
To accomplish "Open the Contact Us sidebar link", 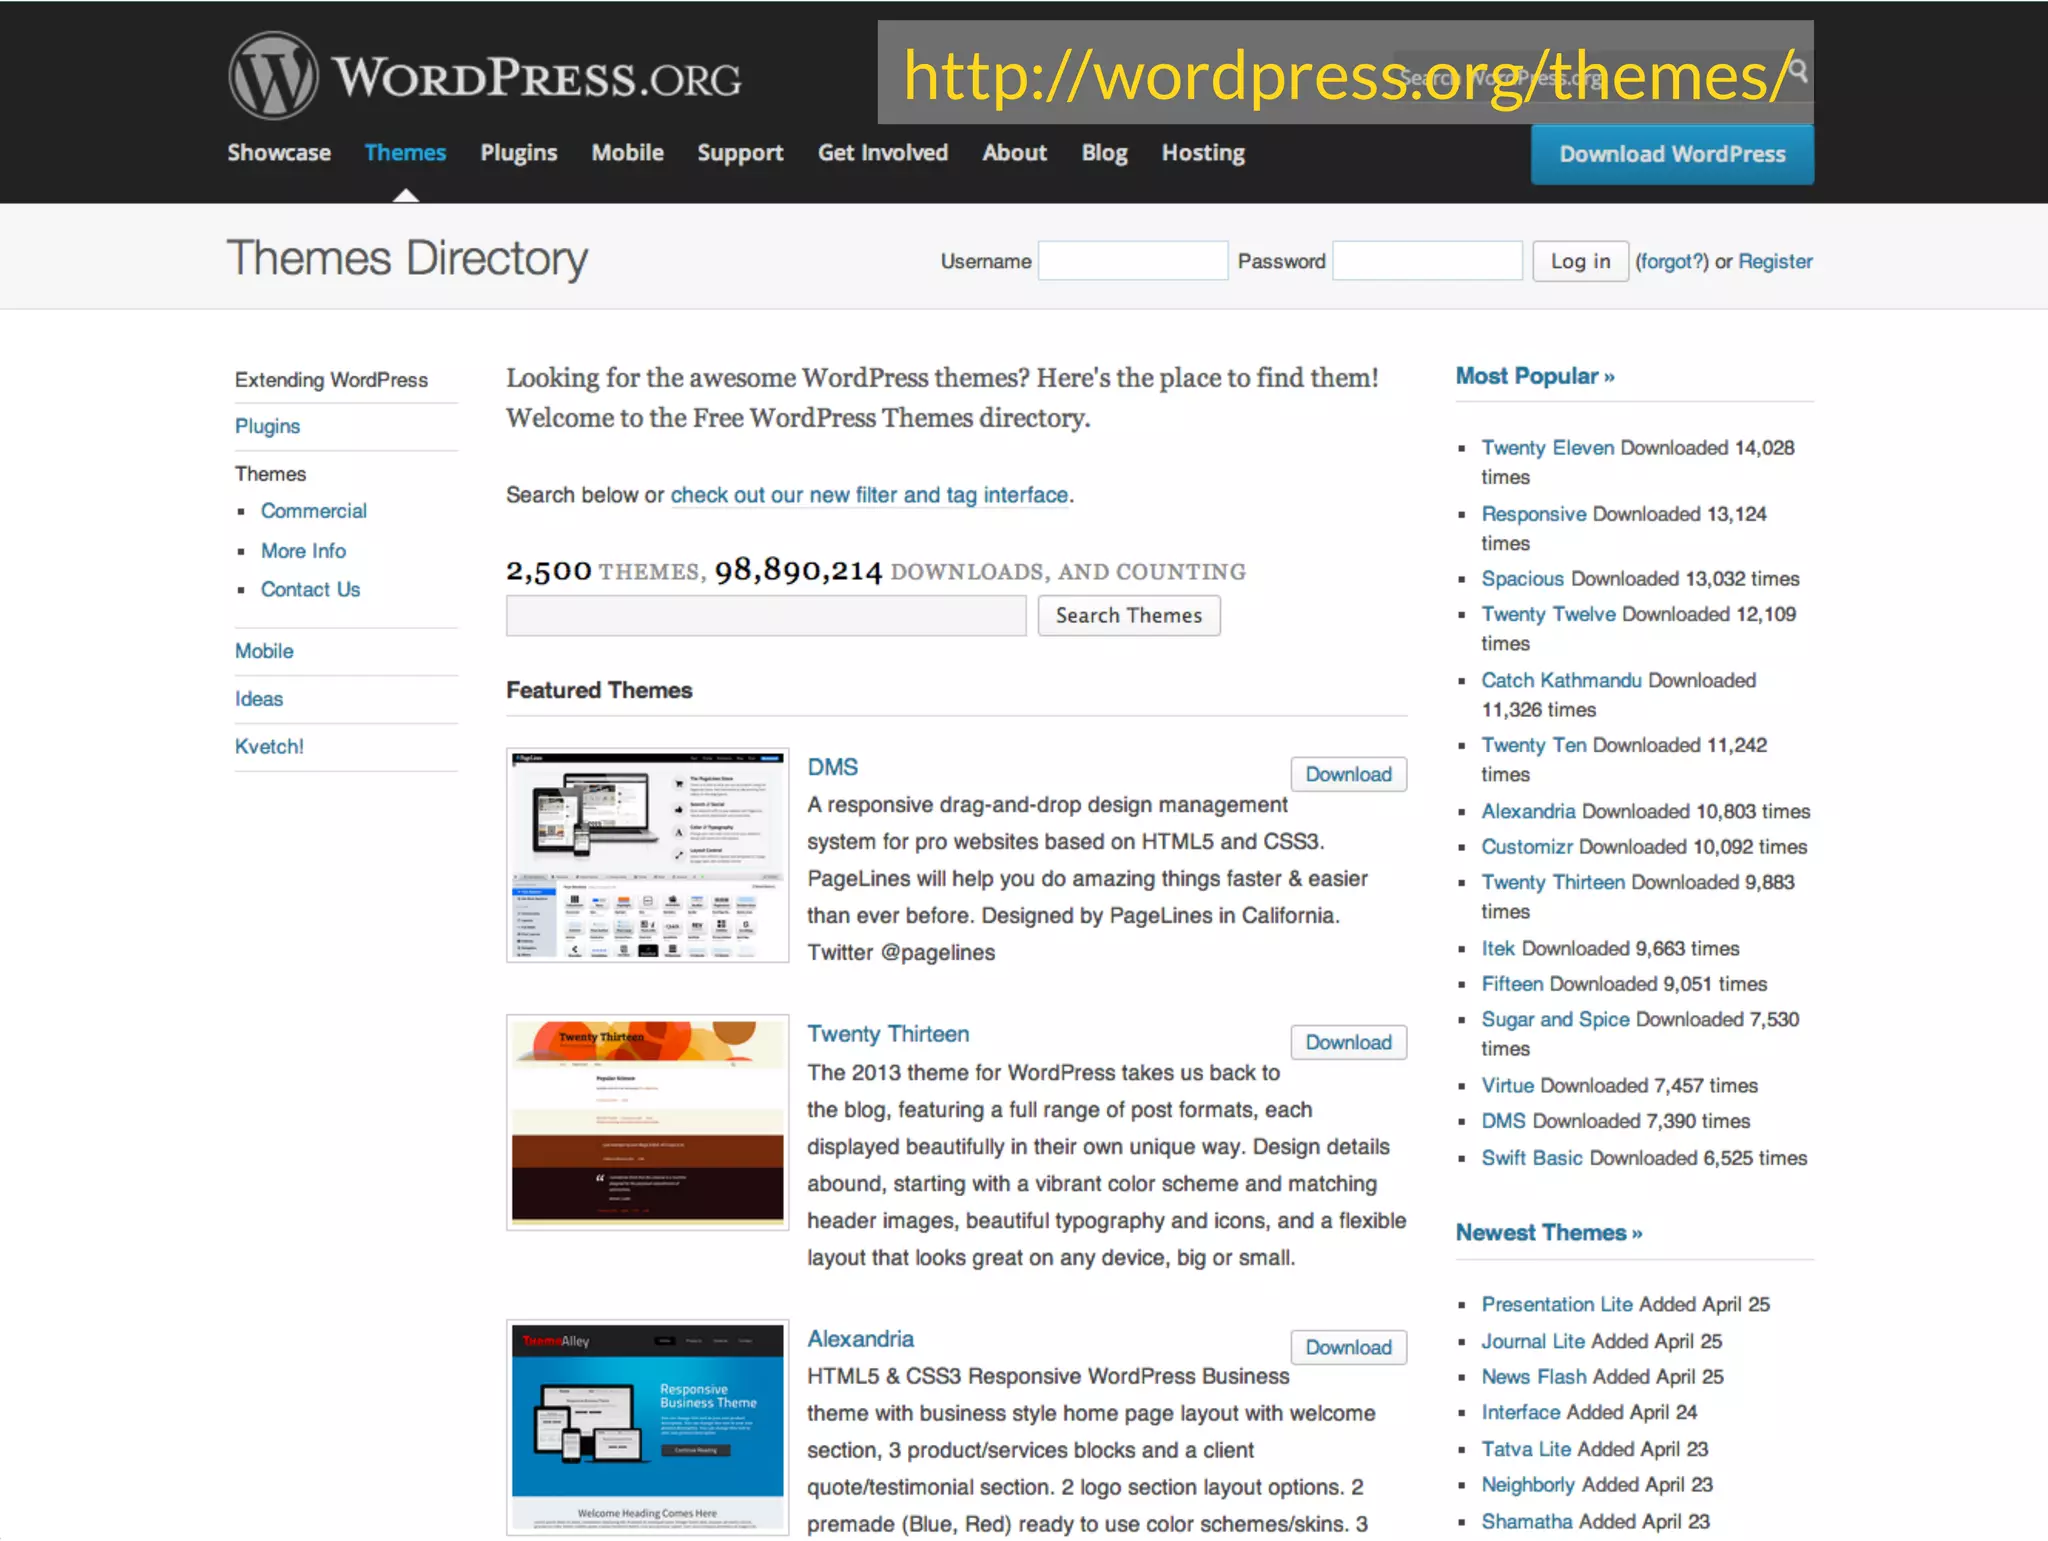I will pyautogui.click(x=310, y=590).
